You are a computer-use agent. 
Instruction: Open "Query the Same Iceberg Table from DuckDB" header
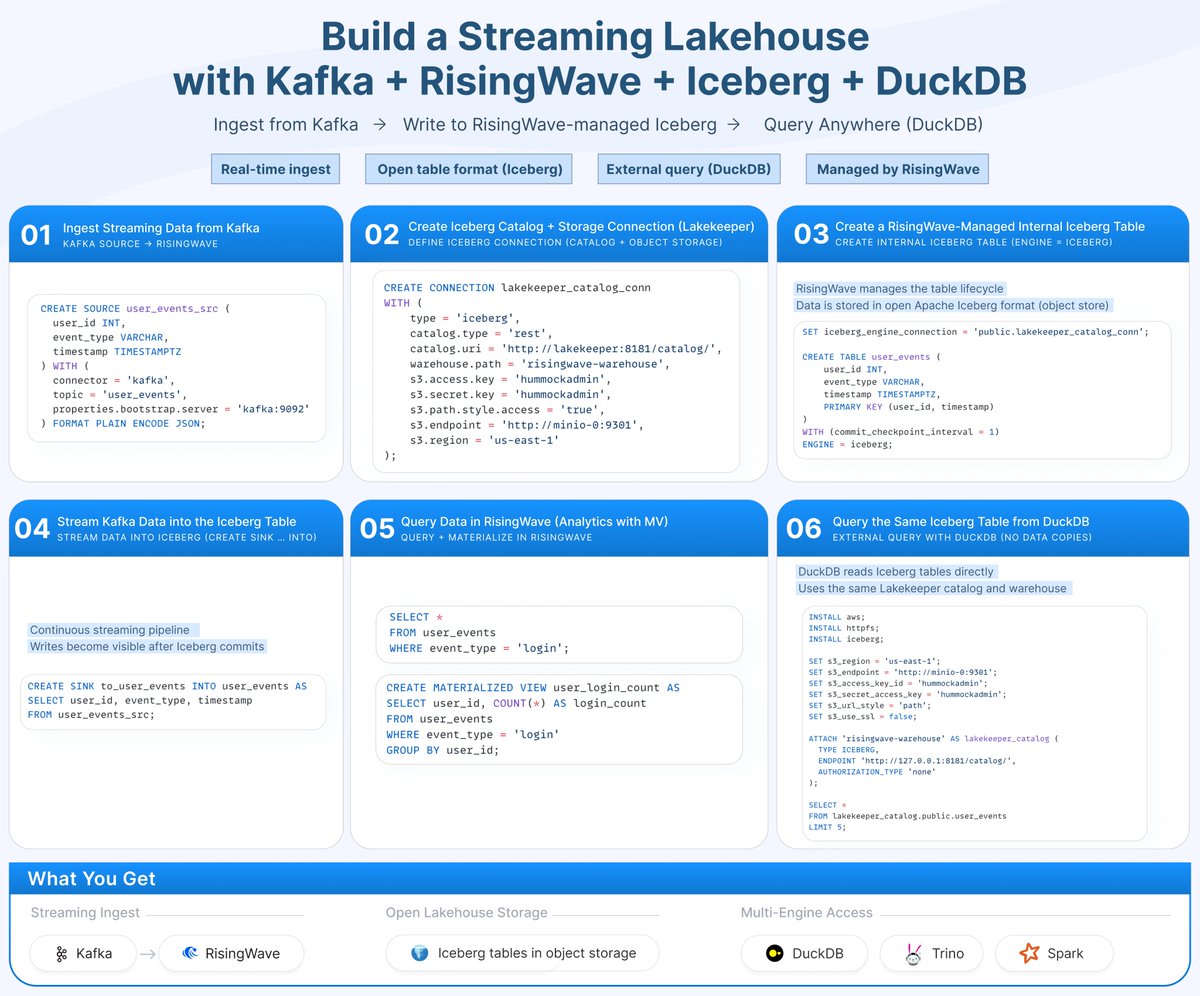point(961,521)
